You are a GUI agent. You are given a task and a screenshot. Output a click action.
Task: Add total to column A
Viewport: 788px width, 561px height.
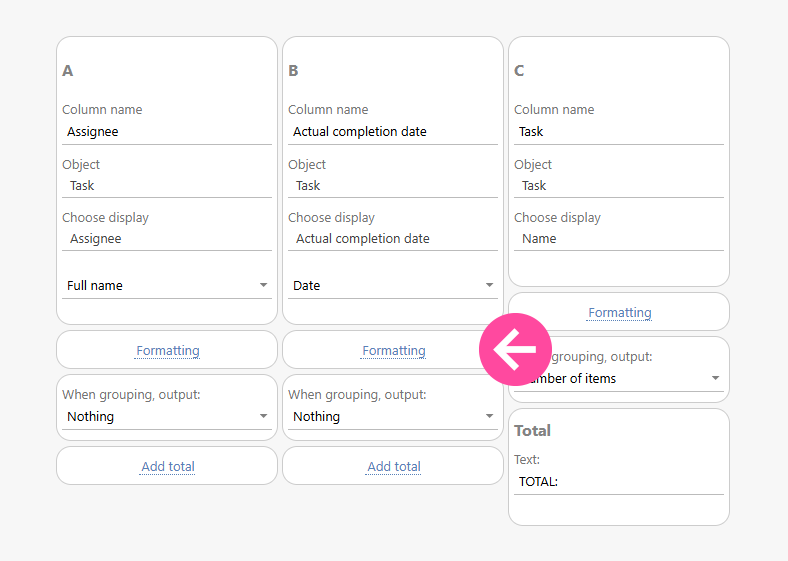click(x=167, y=466)
